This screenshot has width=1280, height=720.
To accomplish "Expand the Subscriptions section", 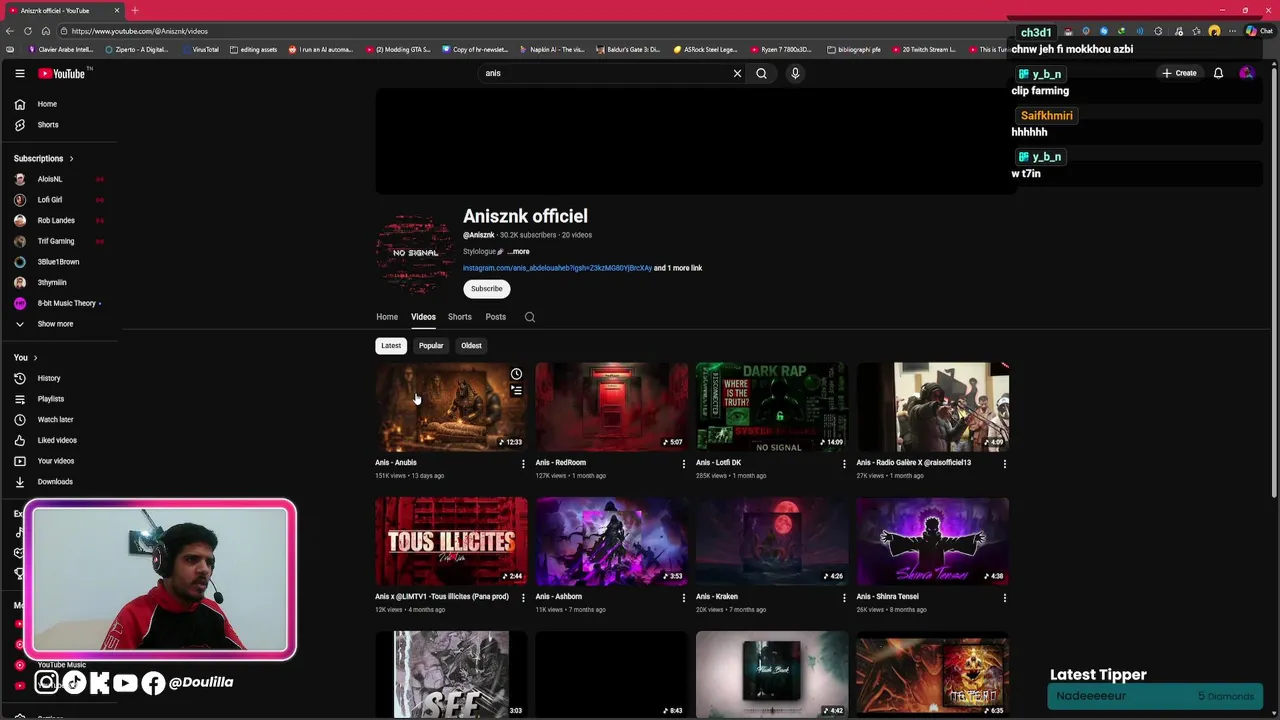I will click(x=44, y=158).
